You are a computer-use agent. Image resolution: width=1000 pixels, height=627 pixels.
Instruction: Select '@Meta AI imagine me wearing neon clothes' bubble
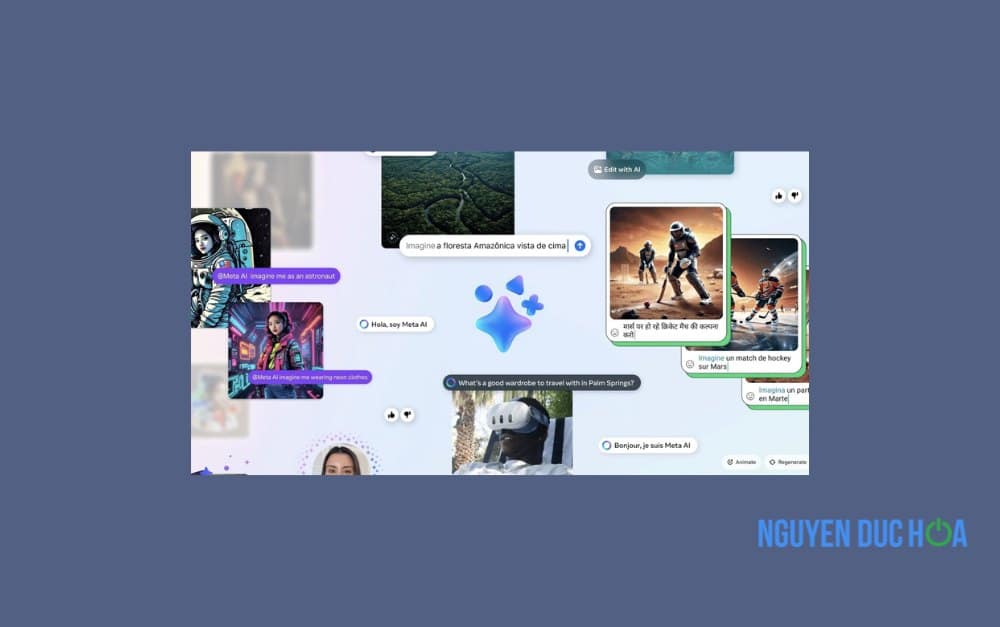pos(309,377)
